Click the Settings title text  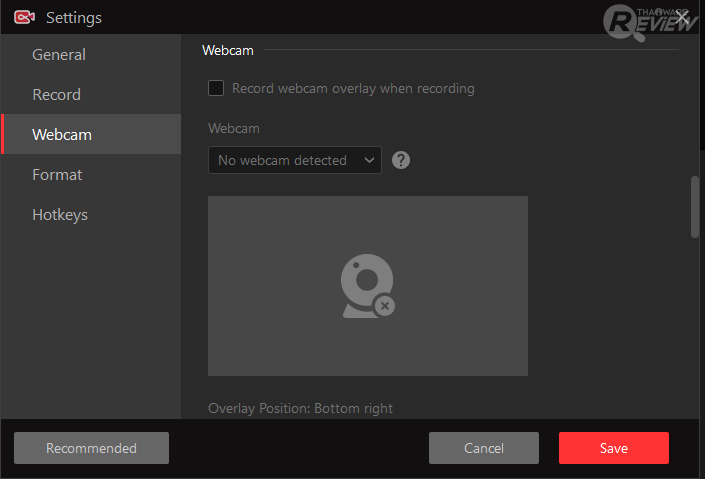(x=74, y=18)
